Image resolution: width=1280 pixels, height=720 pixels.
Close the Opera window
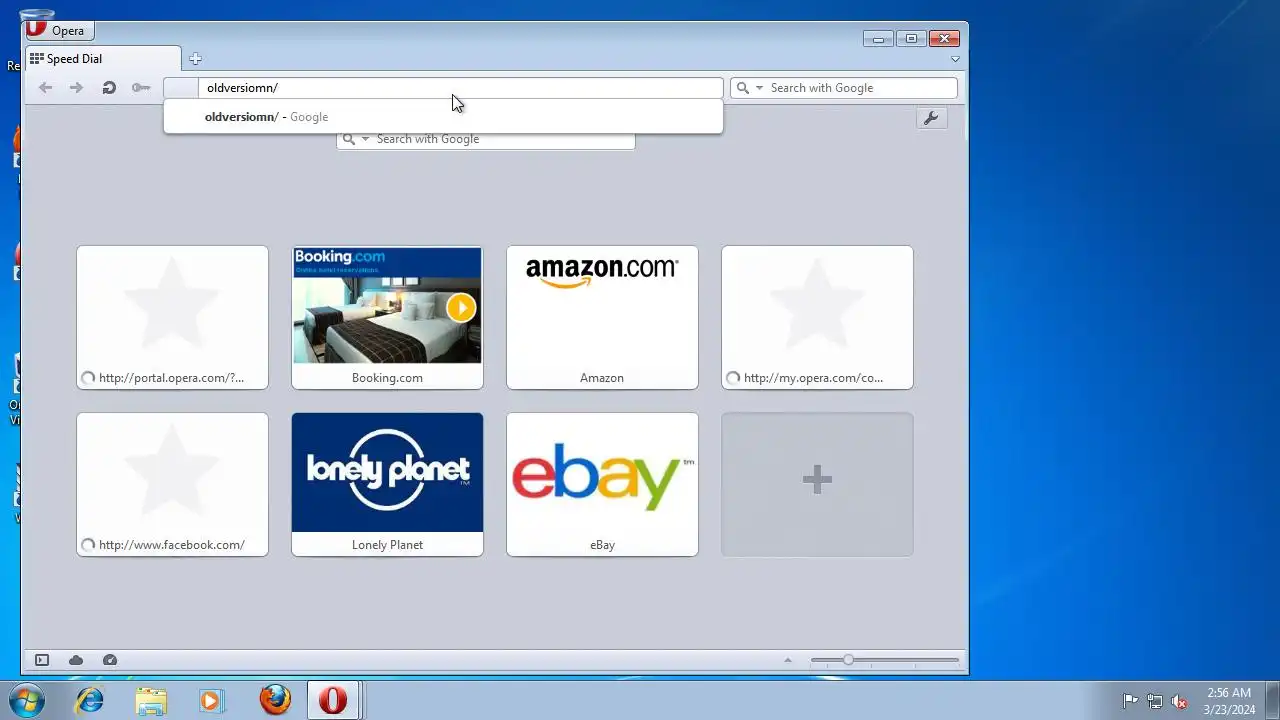point(944,39)
